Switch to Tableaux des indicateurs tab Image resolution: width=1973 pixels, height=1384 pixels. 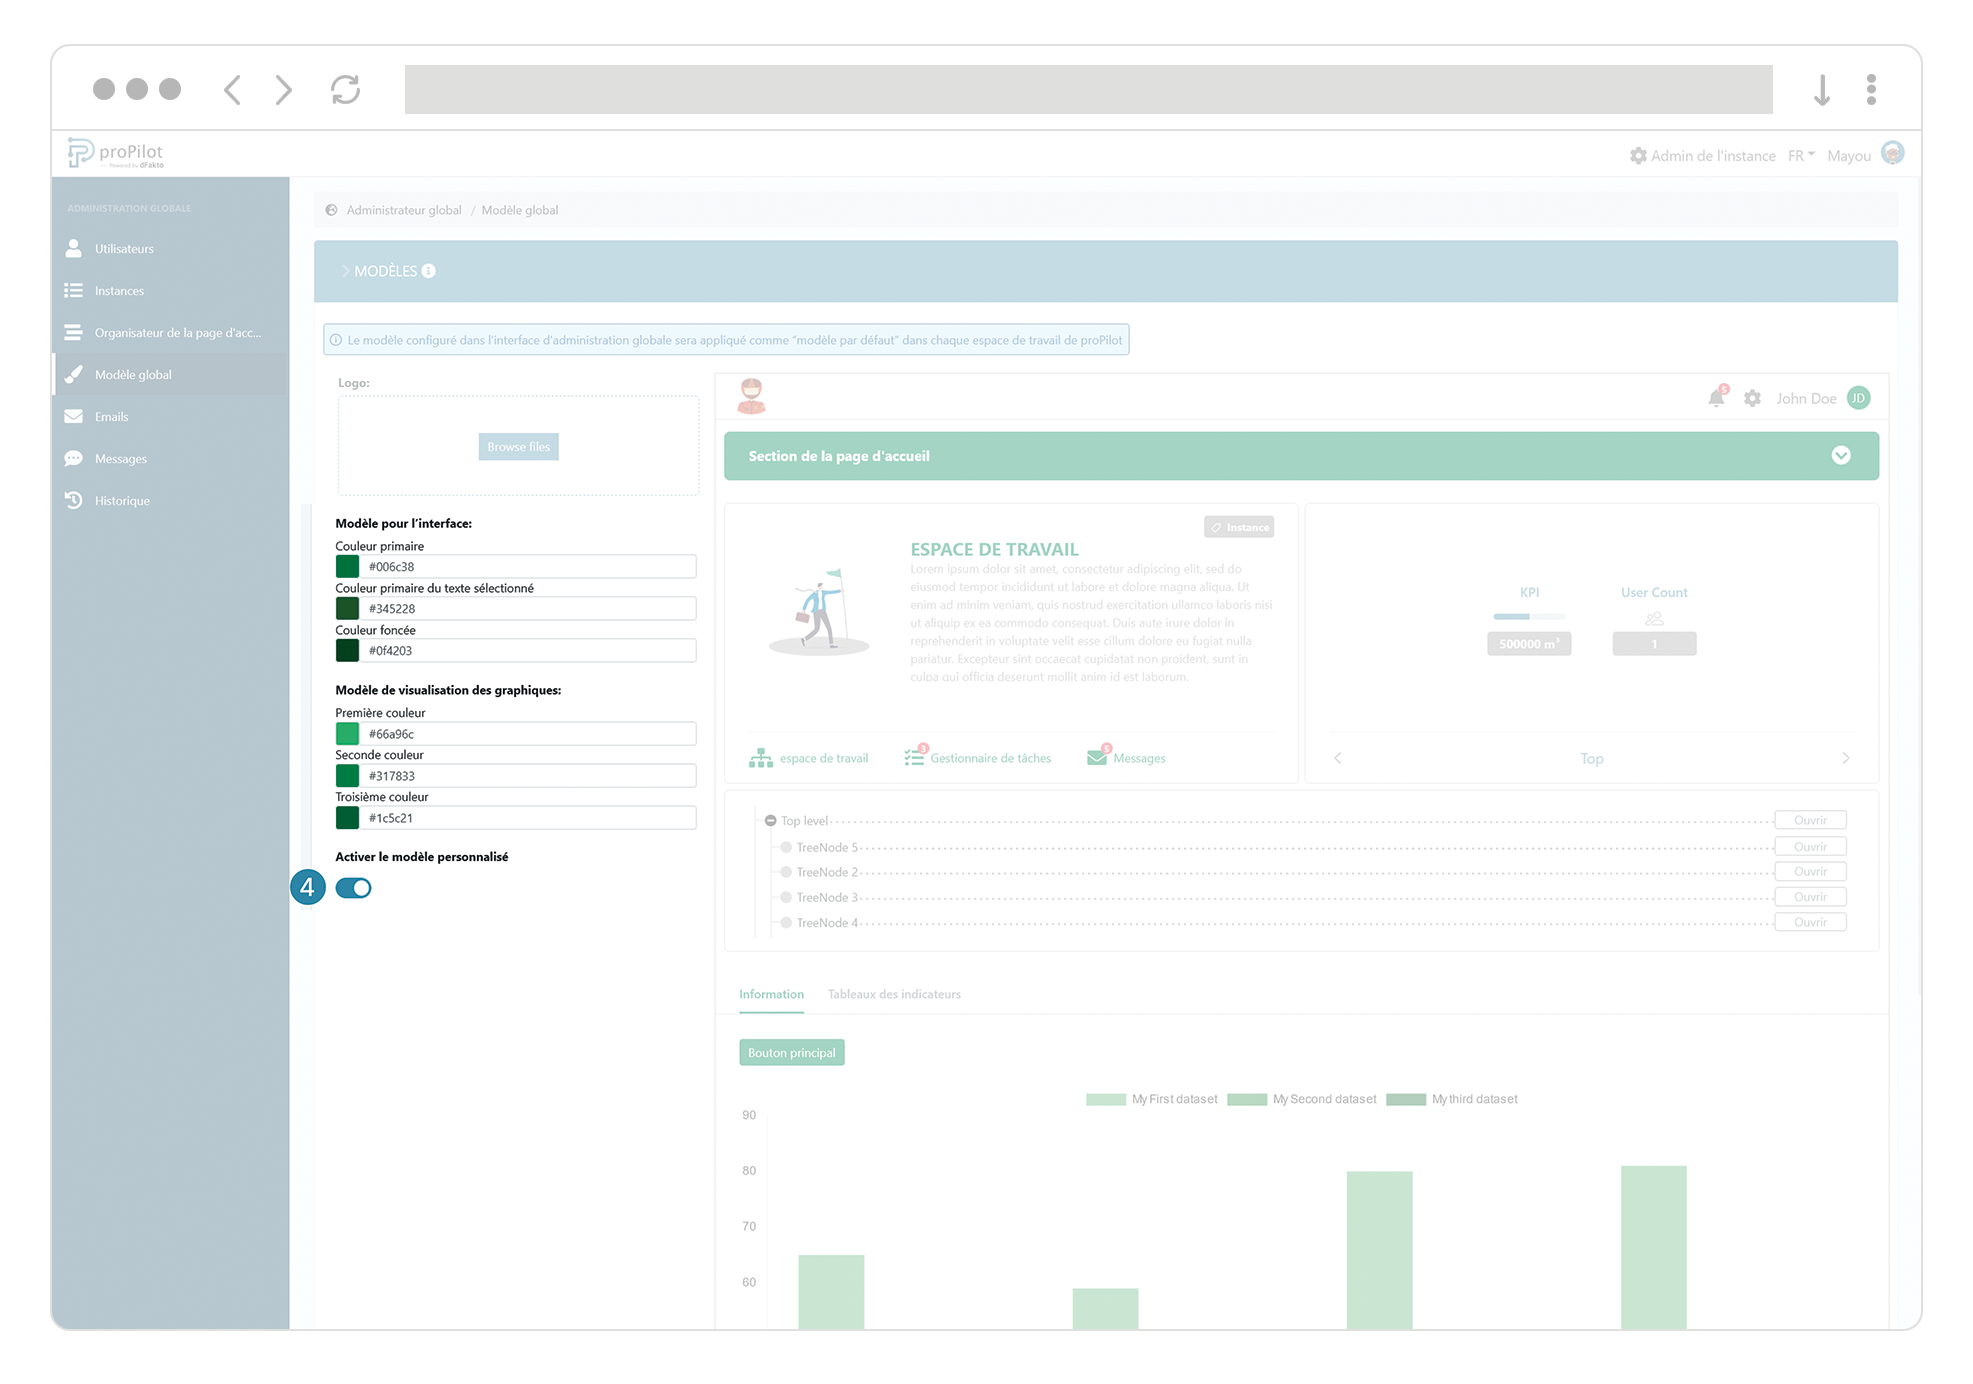point(893,994)
